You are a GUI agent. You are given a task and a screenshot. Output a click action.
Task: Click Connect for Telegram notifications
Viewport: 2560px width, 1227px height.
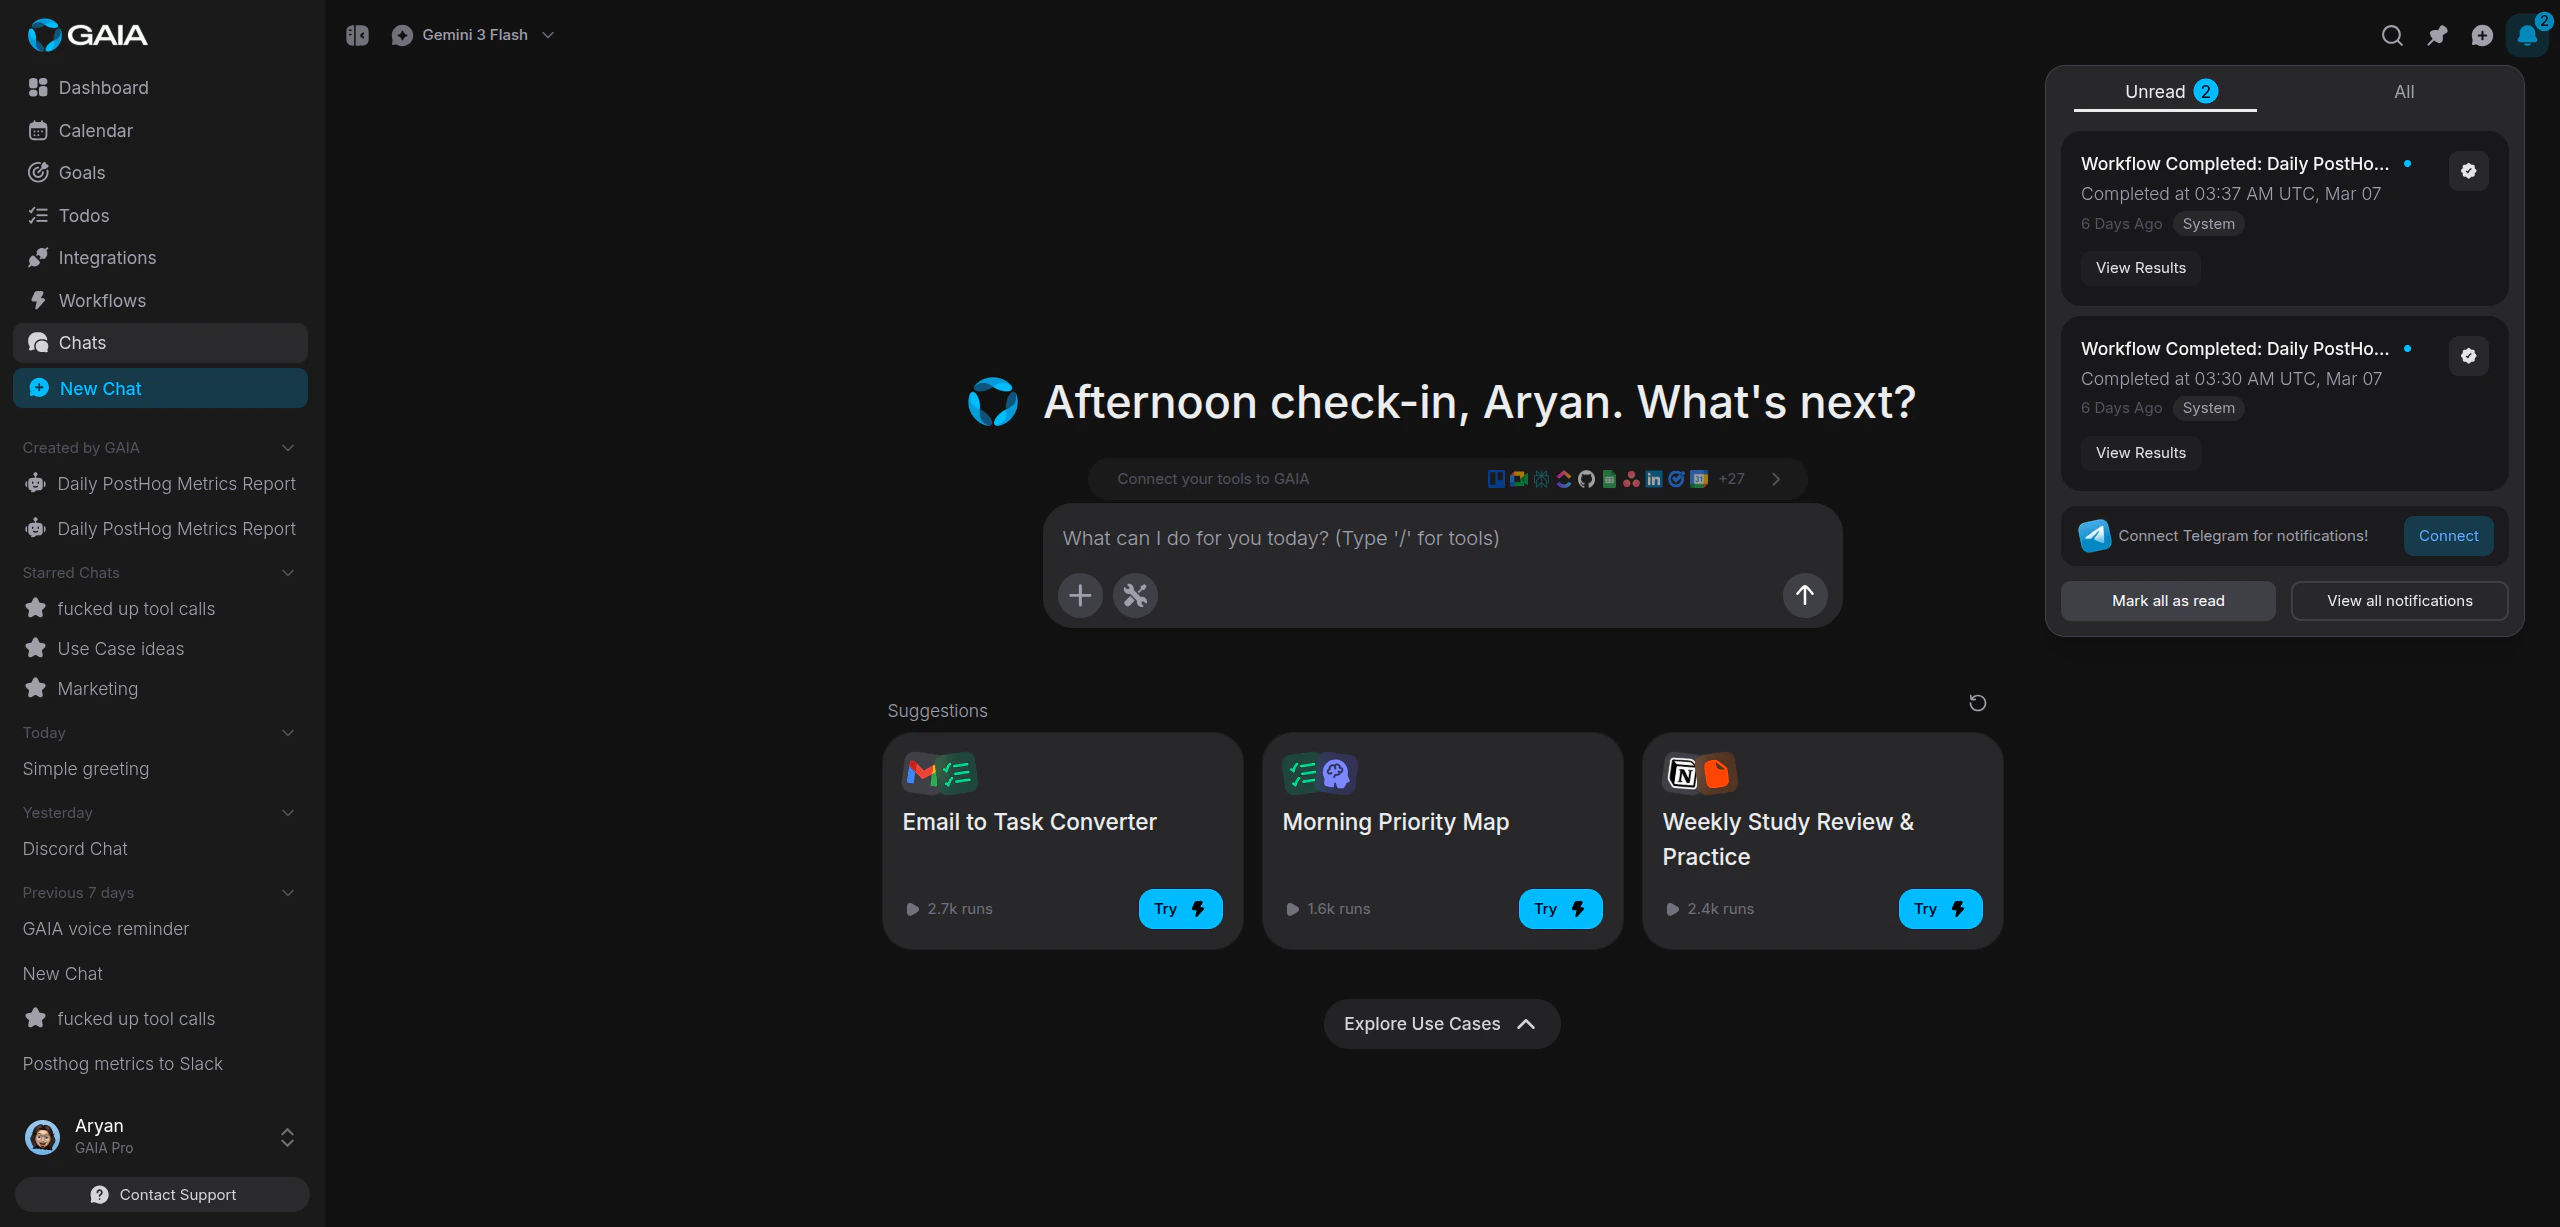pos(2448,536)
